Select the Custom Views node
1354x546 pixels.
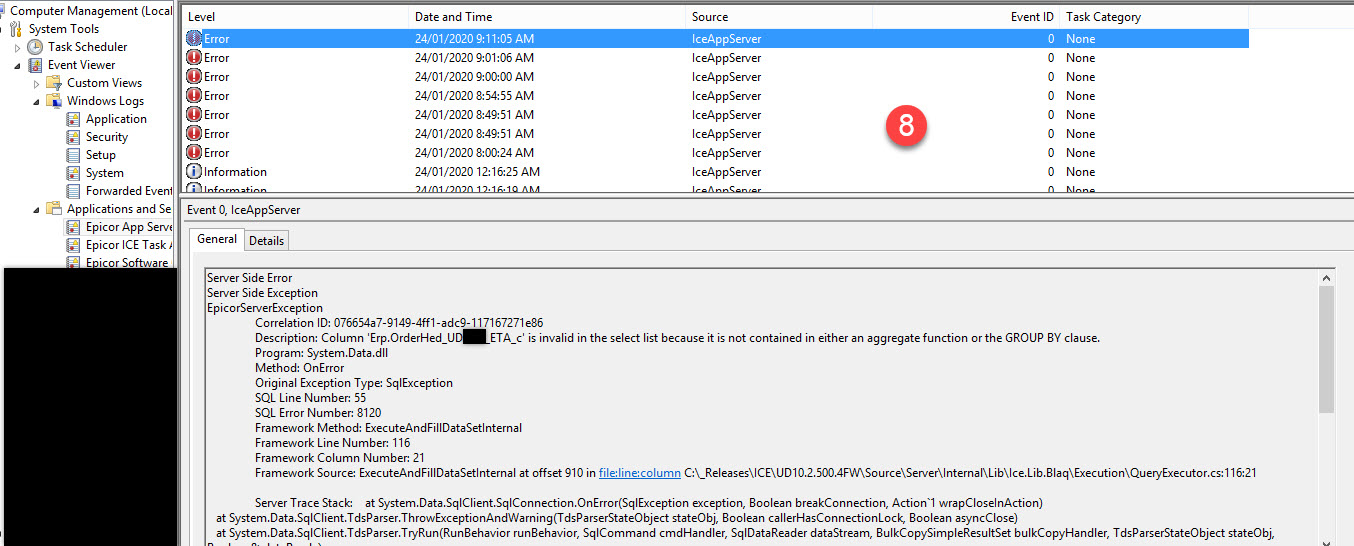(105, 83)
